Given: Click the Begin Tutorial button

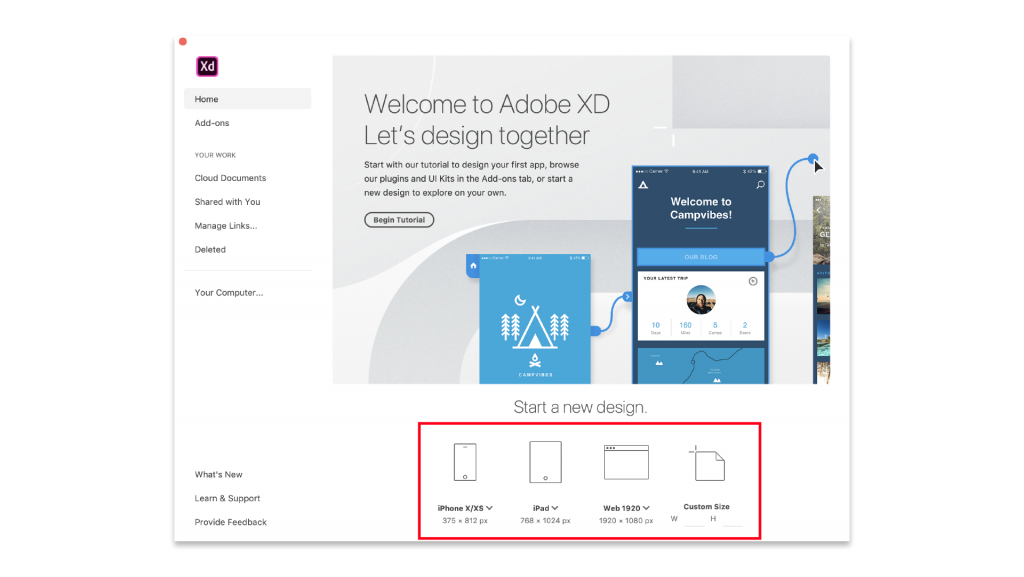Looking at the screenshot, I should [399, 220].
